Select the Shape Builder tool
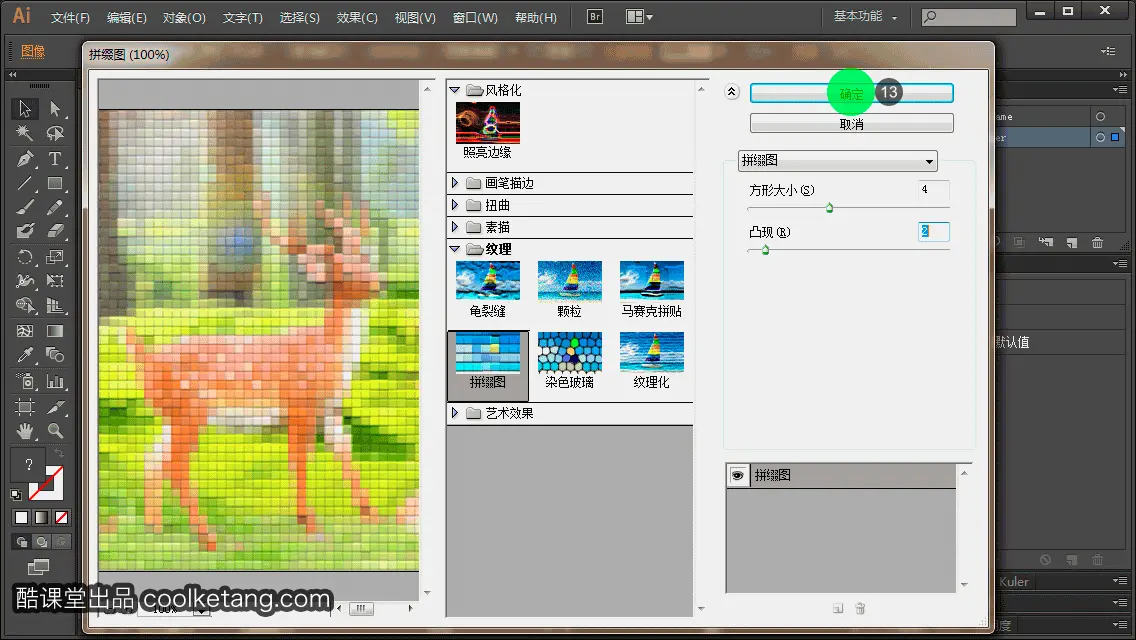Viewport: 1136px width, 640px height. (x=25, y=306)
